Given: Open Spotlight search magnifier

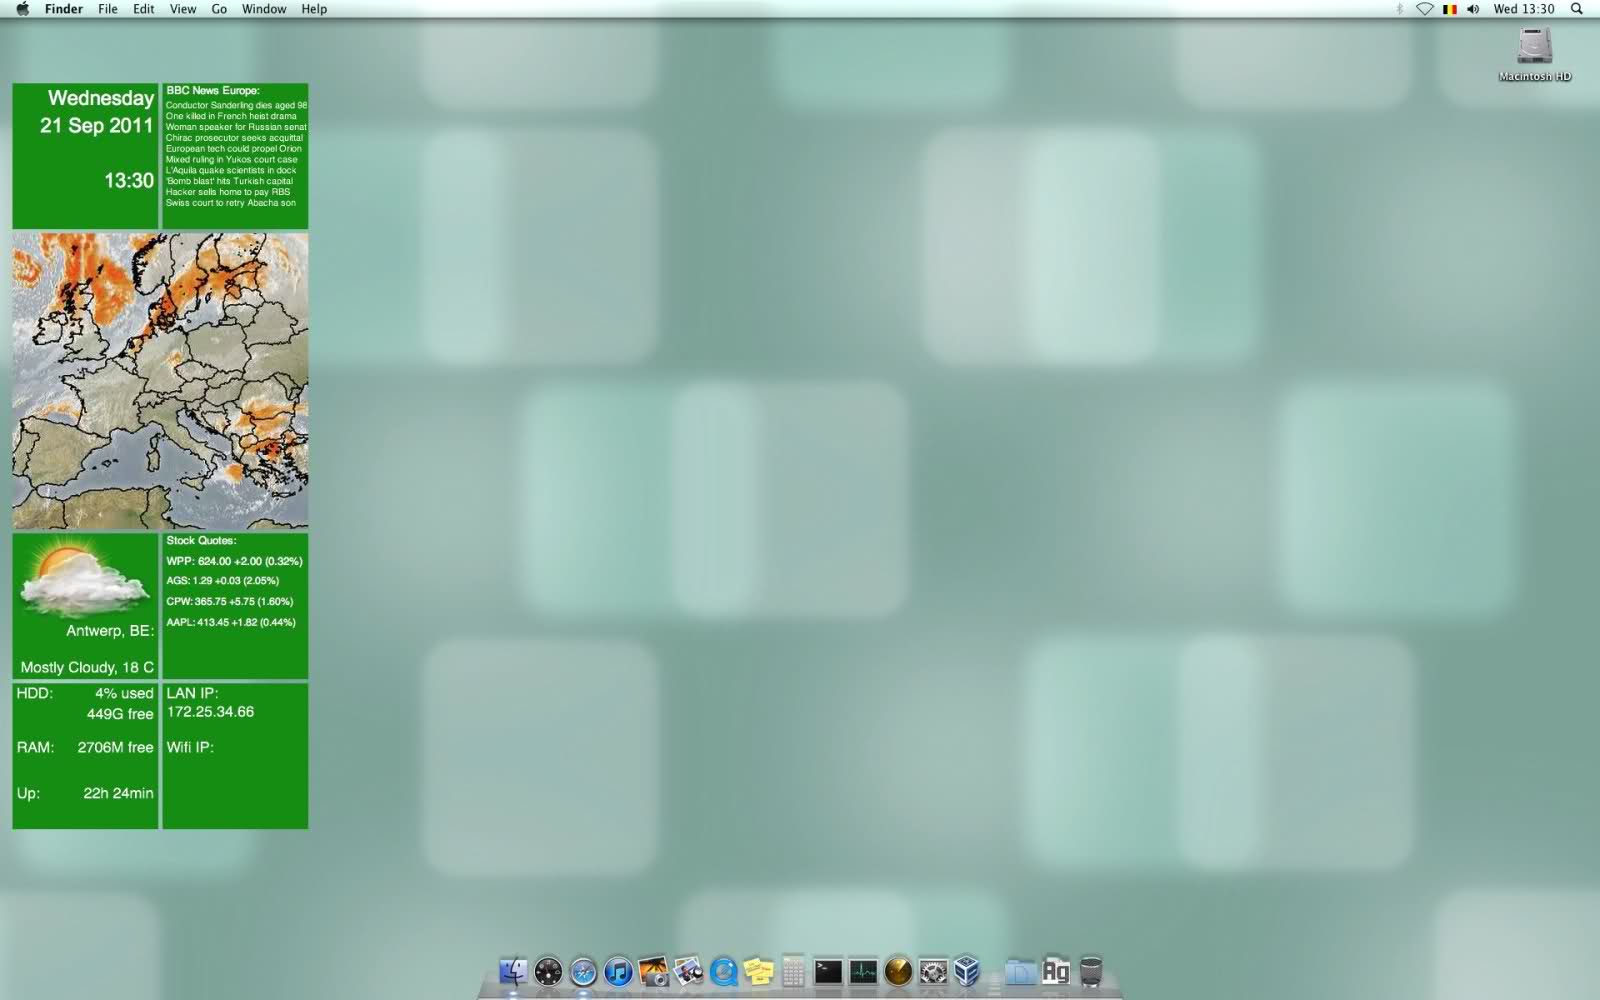Looking at the screenshot, I should (1577, 9).
